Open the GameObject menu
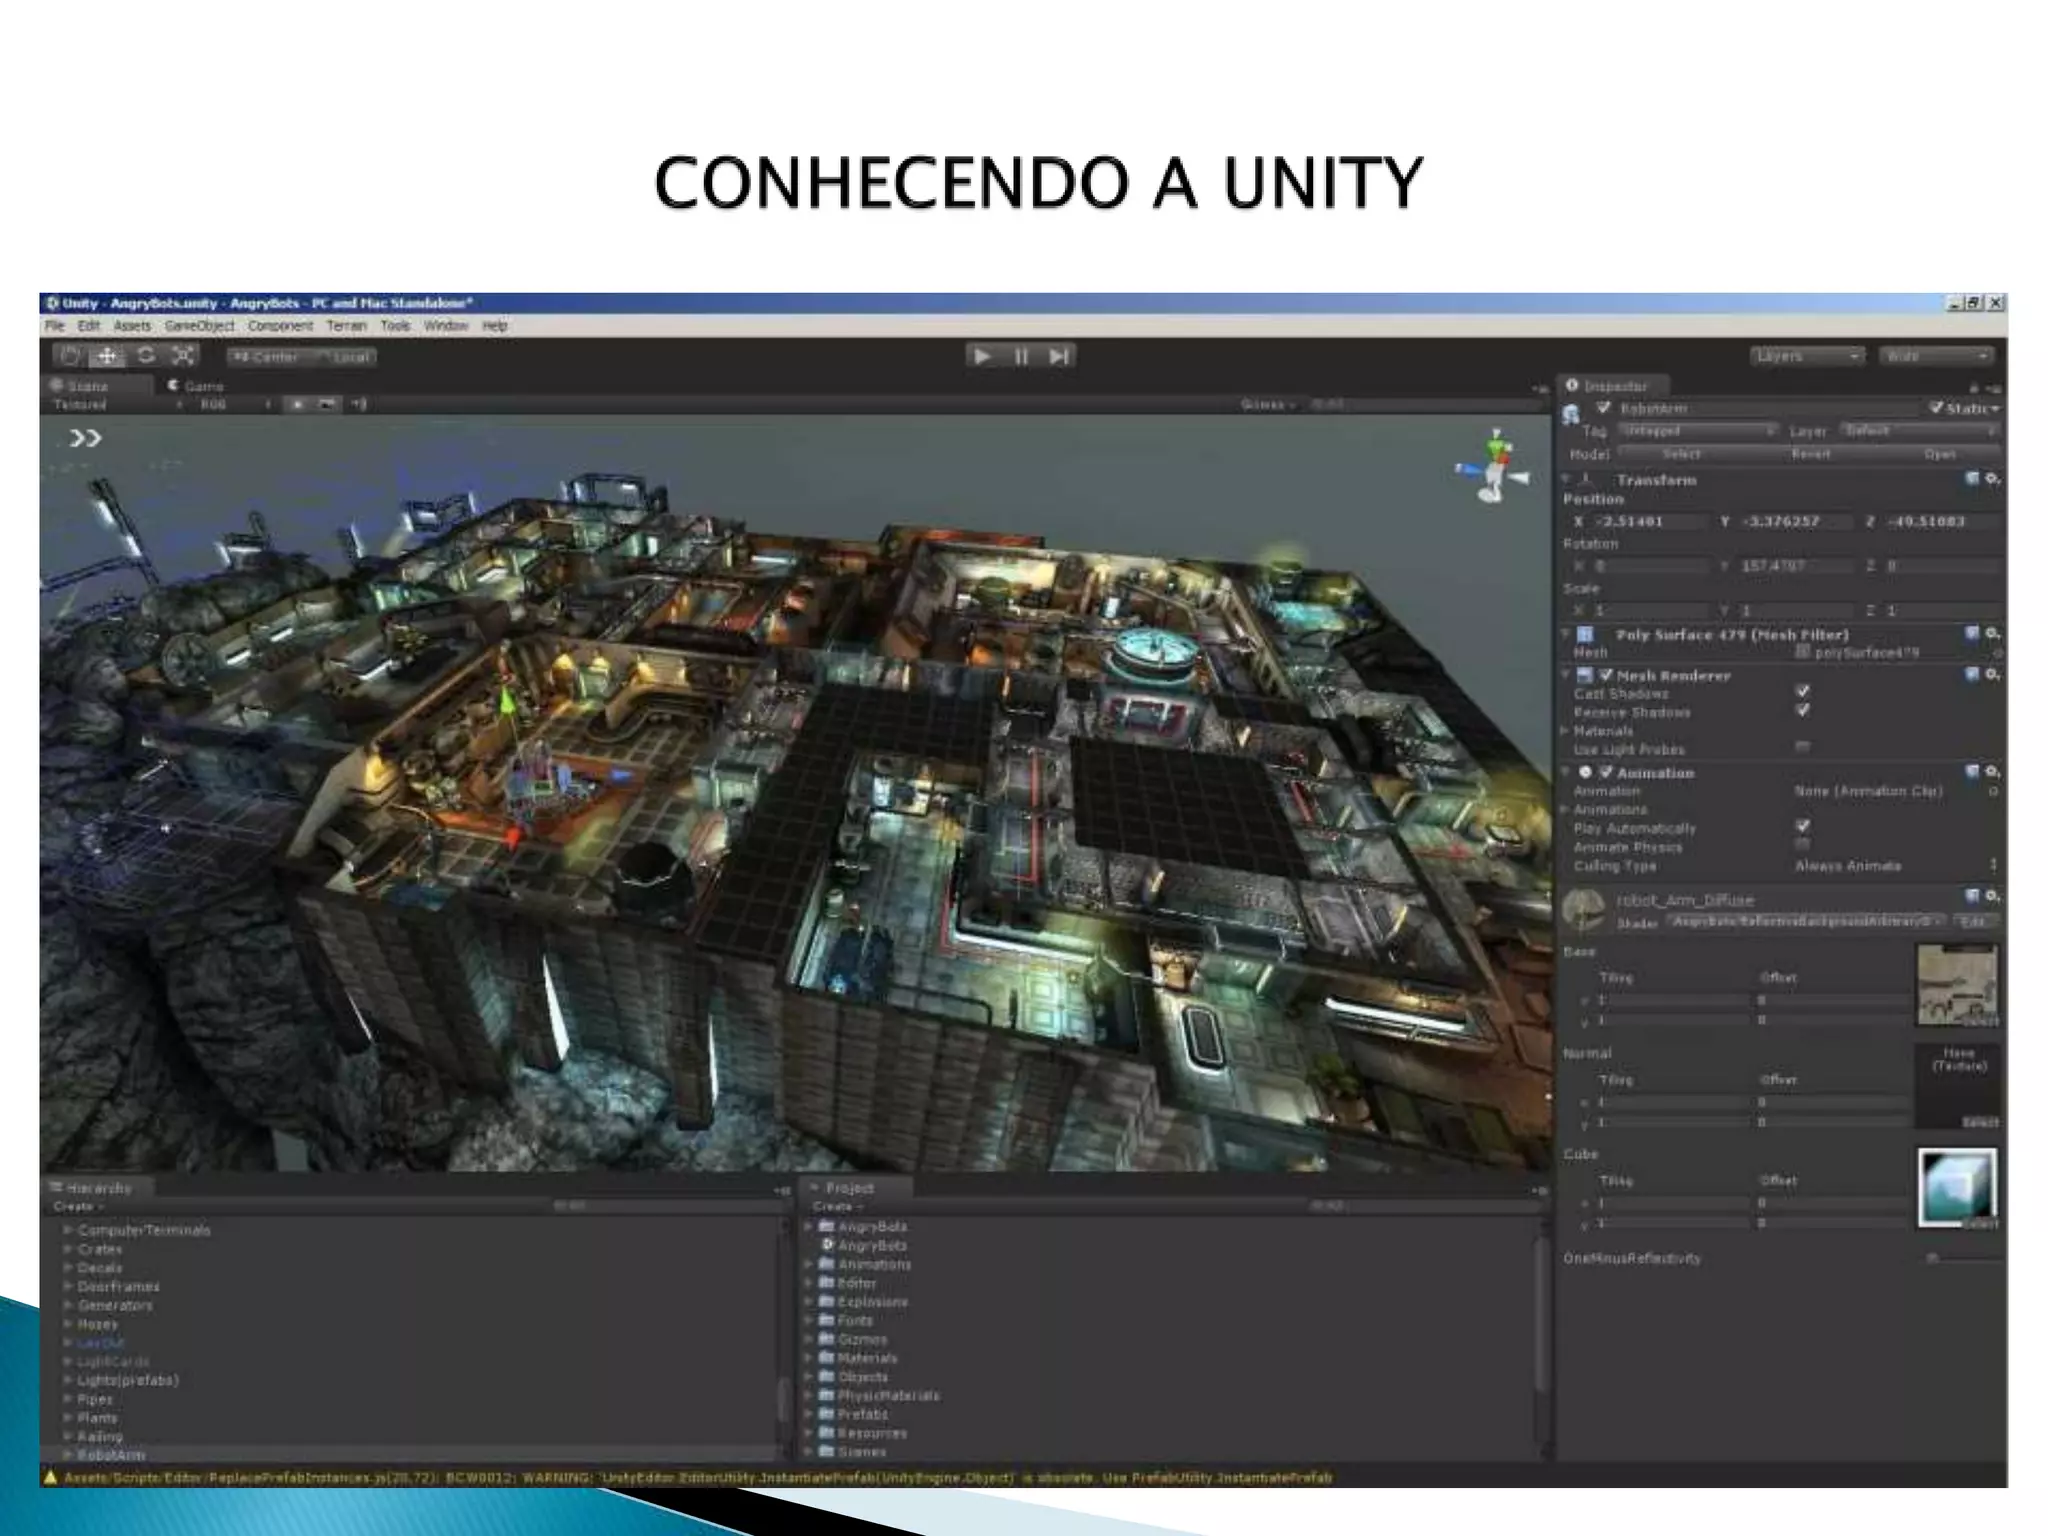 (199, 326)
